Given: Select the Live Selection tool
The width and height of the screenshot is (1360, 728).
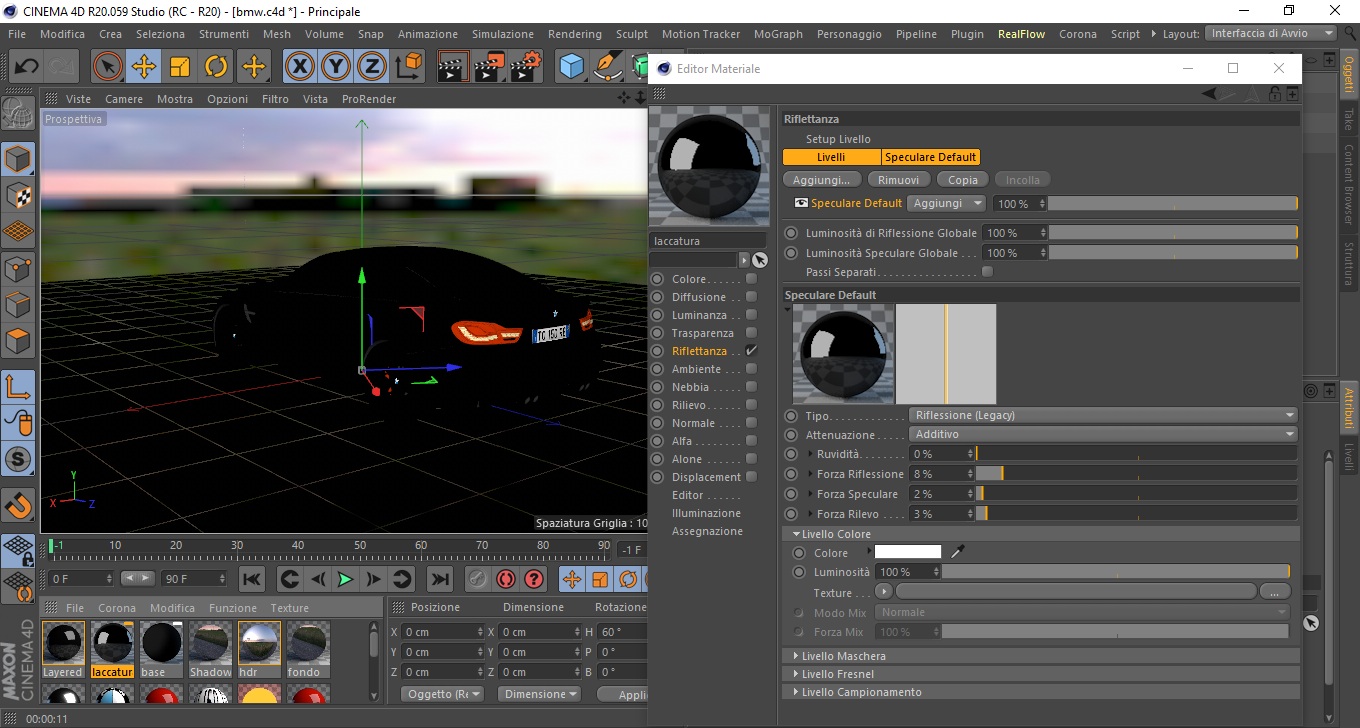Looking at the screenshot, I should coord(107,67).
